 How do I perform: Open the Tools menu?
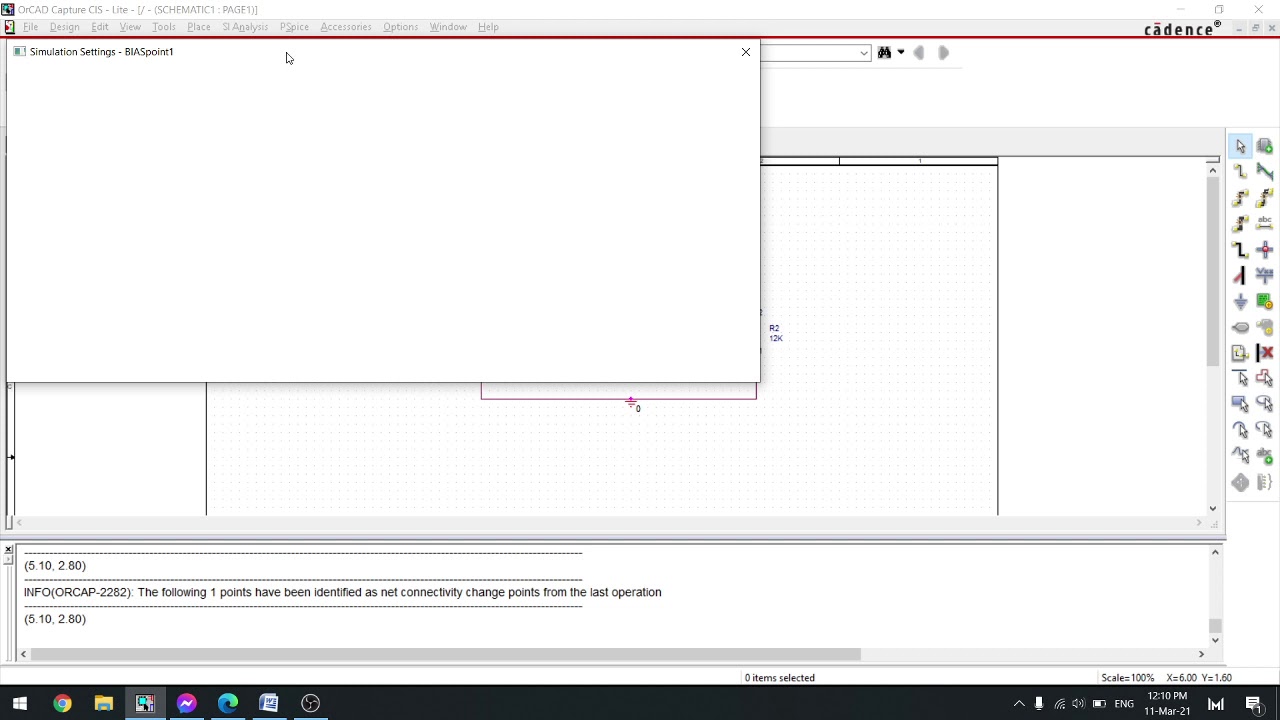click(x=164, y=27)
